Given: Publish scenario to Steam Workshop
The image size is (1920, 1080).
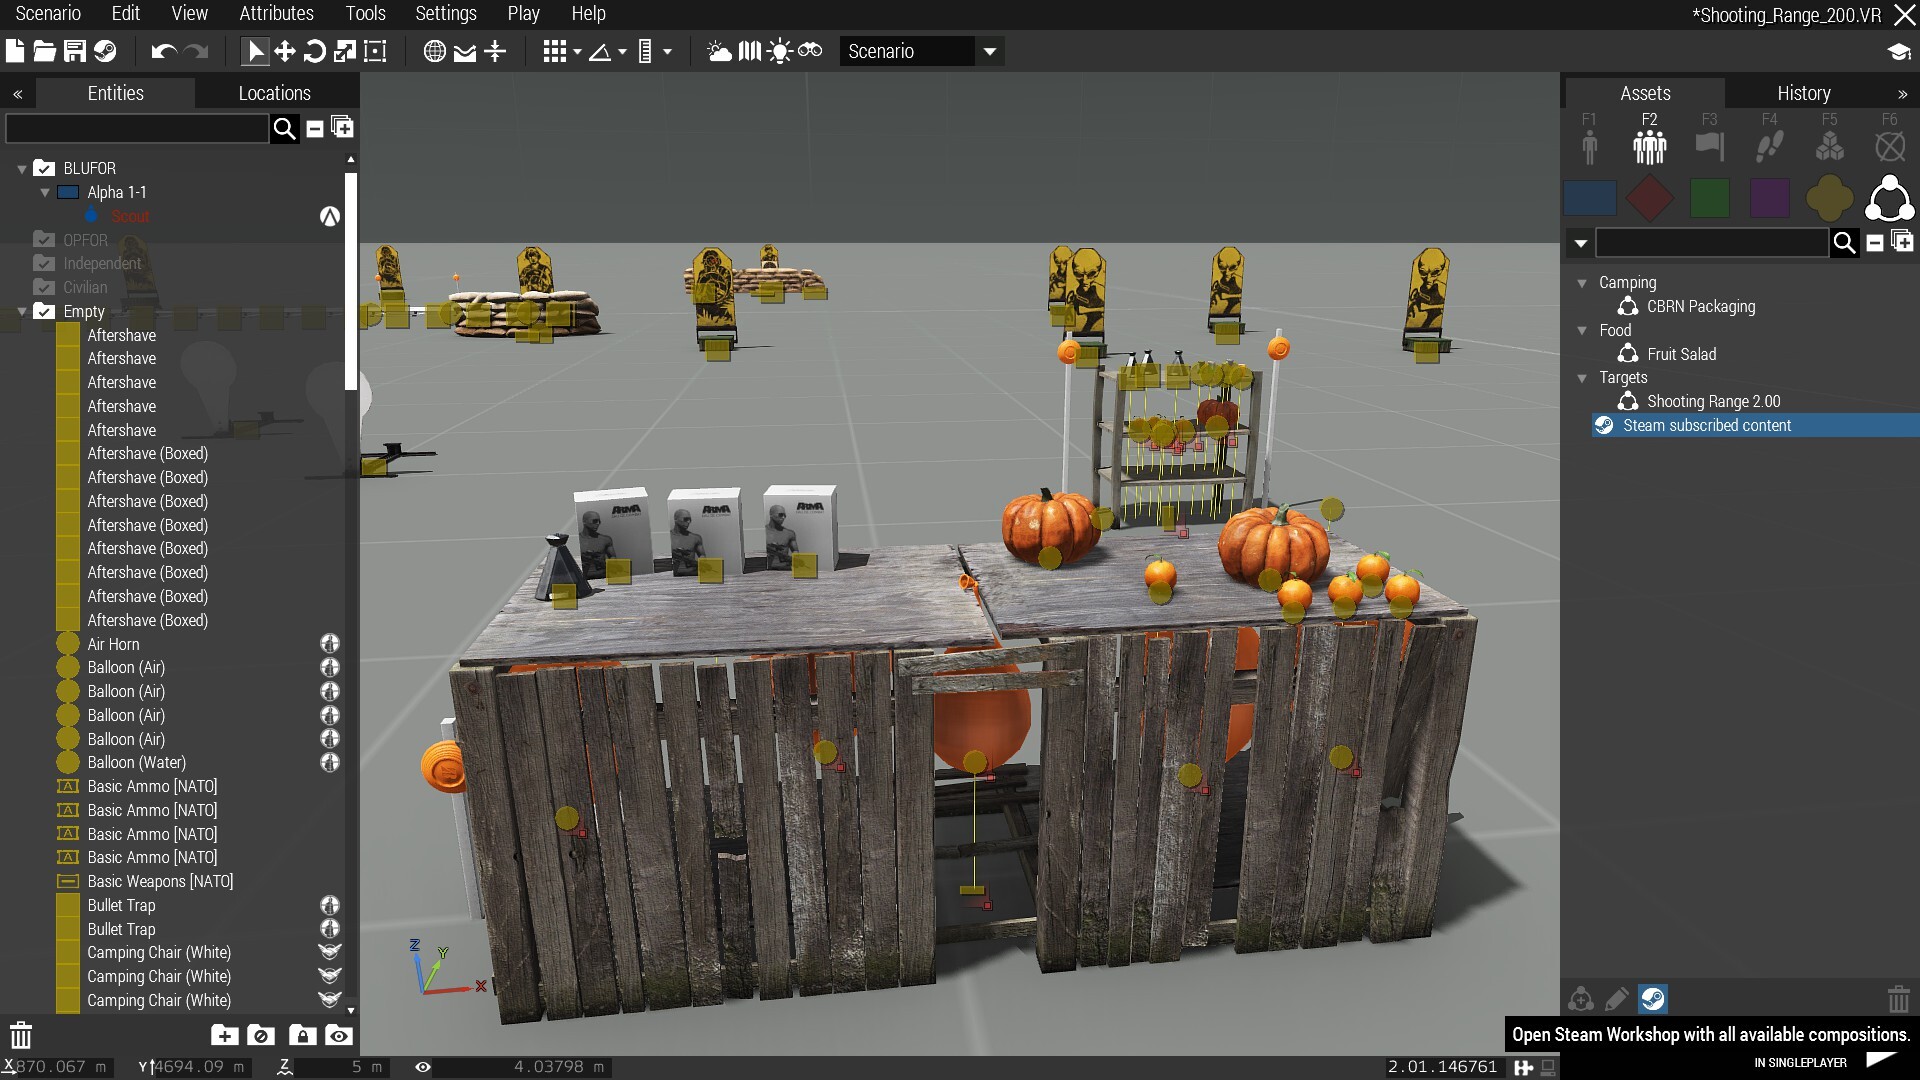Looking at the screenshot, I should click(105, 51).
